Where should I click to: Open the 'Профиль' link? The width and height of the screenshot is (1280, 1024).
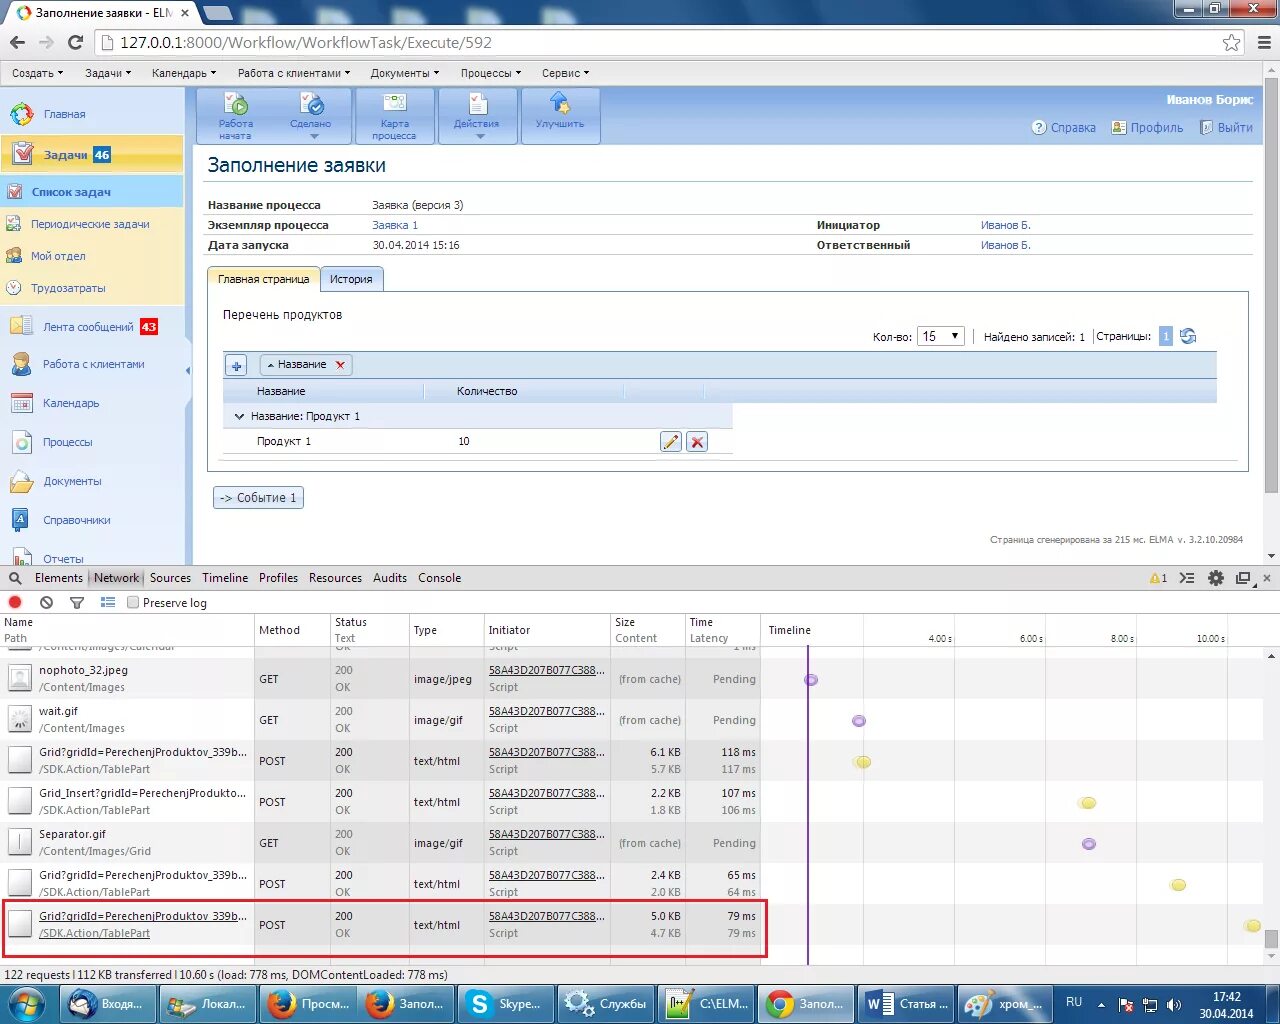[x=1147, y=128]
